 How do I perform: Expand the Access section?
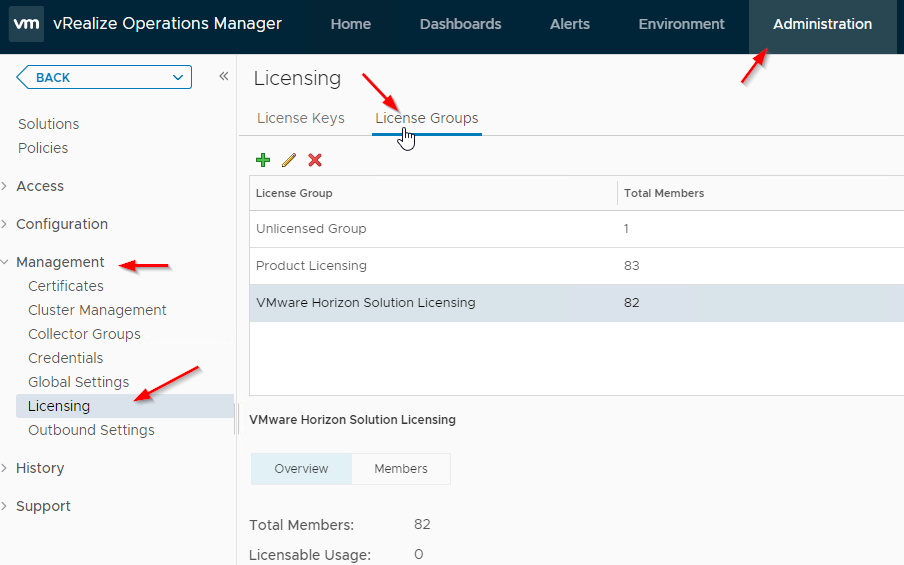pos(5,186)
